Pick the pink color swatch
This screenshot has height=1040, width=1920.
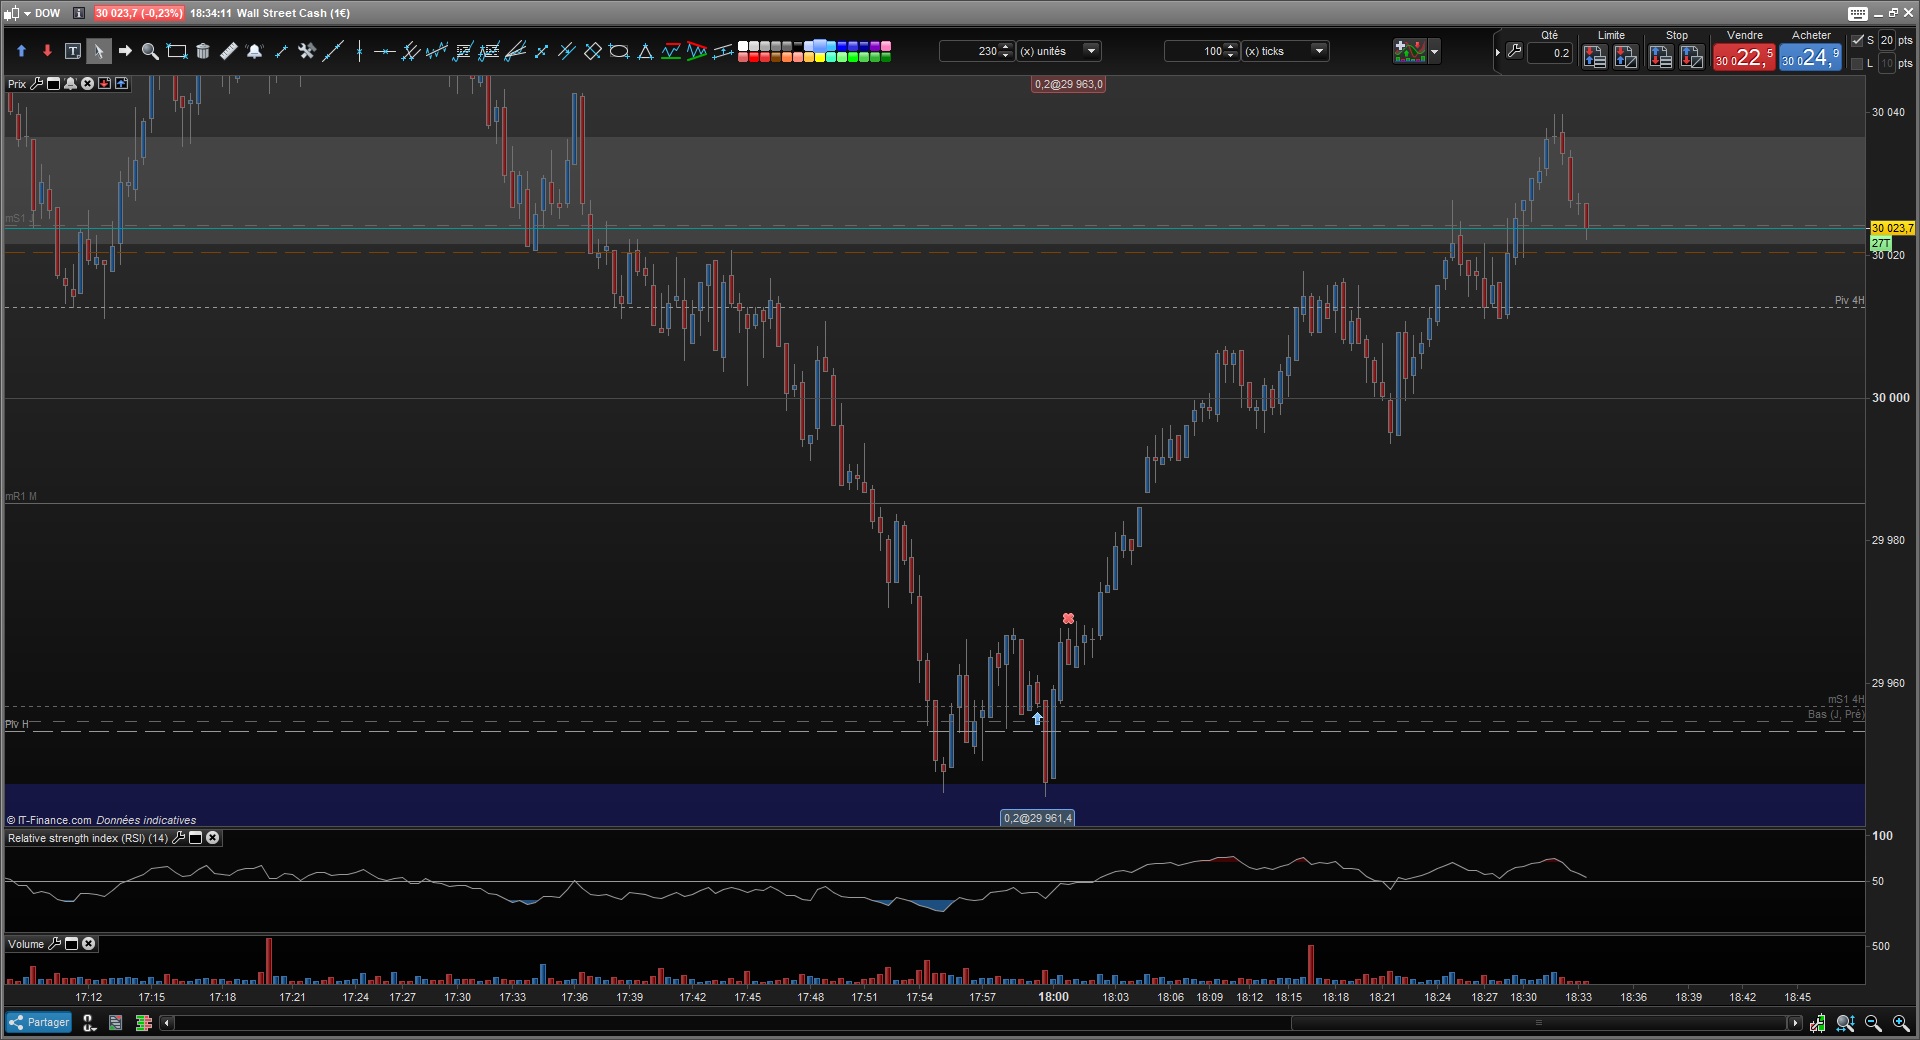pyautogui.click(x=885, y=46)
